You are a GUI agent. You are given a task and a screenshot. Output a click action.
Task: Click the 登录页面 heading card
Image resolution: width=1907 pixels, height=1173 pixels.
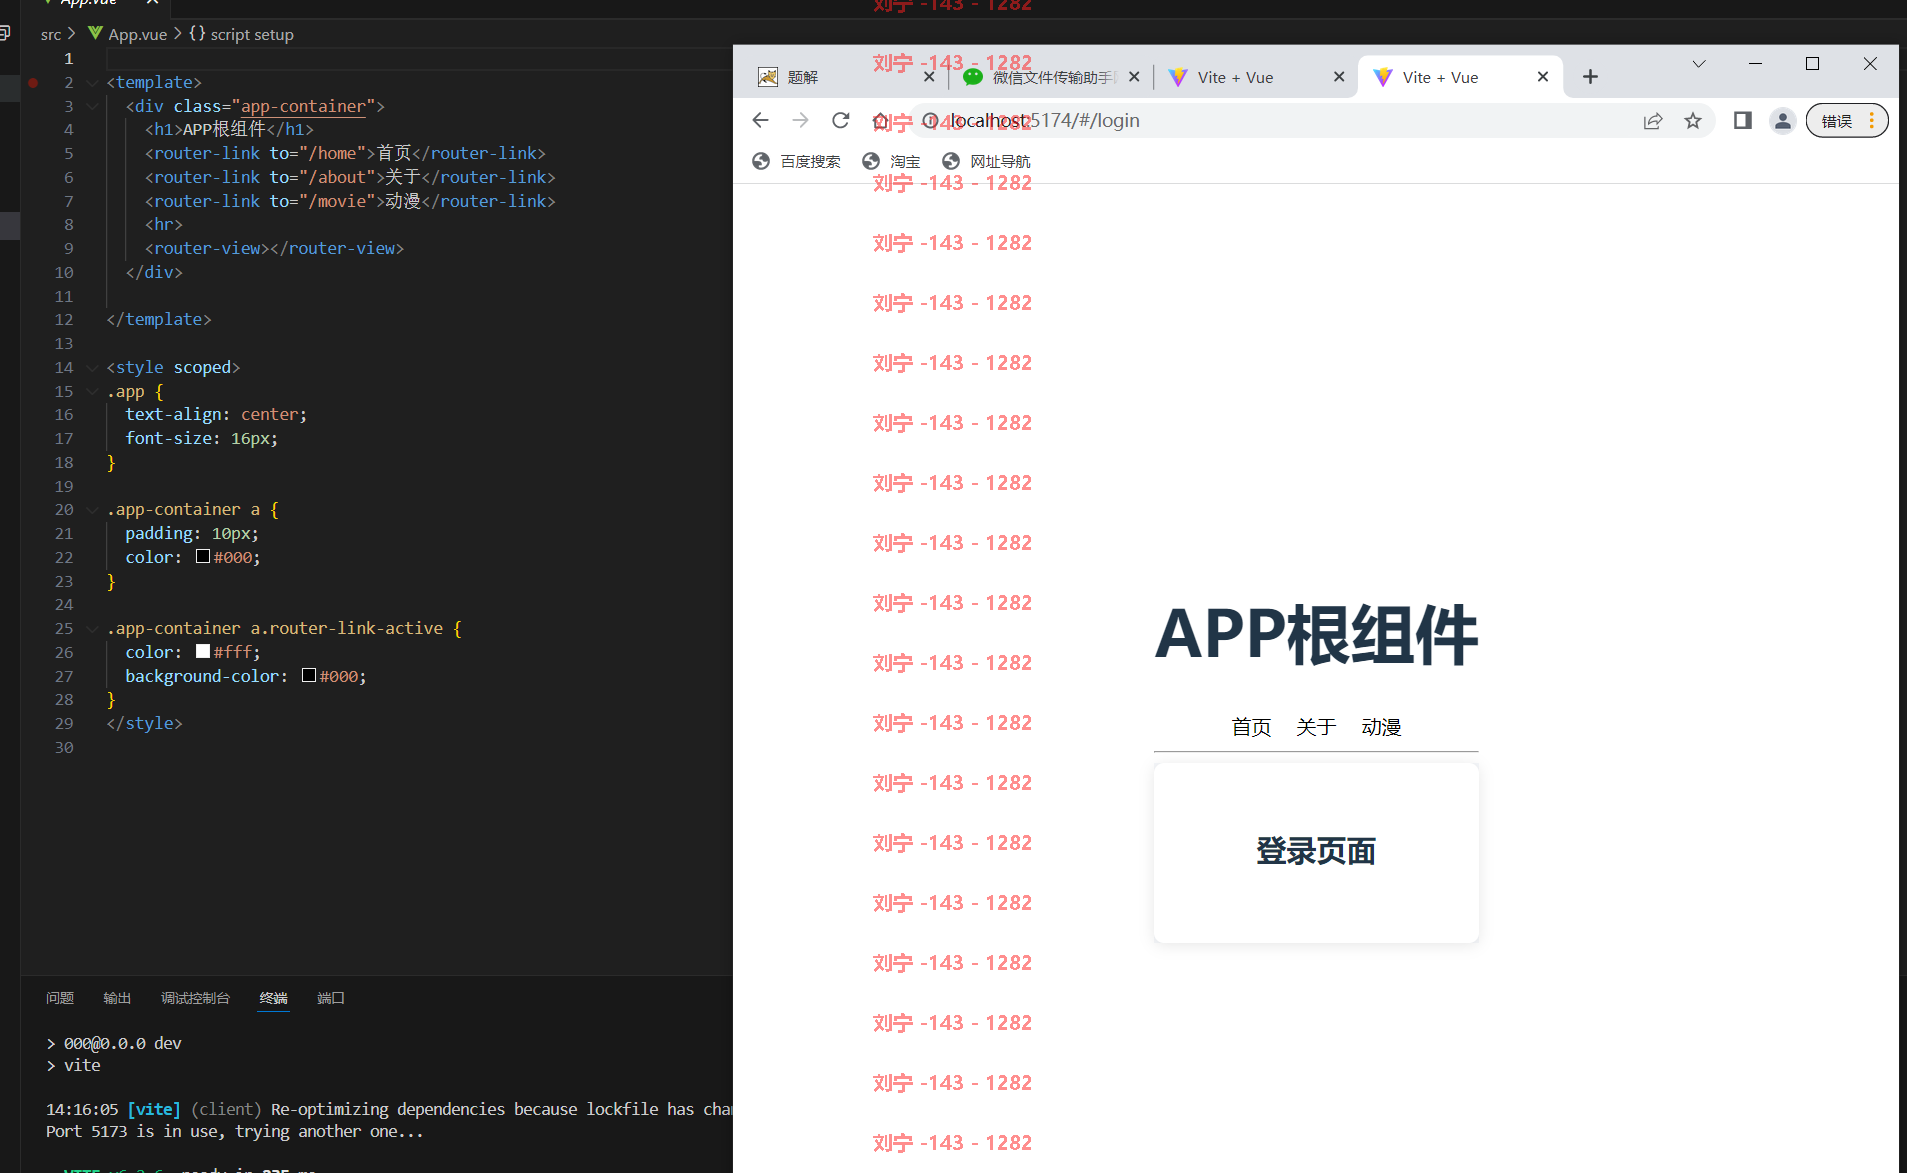(x=1316, y=852)
